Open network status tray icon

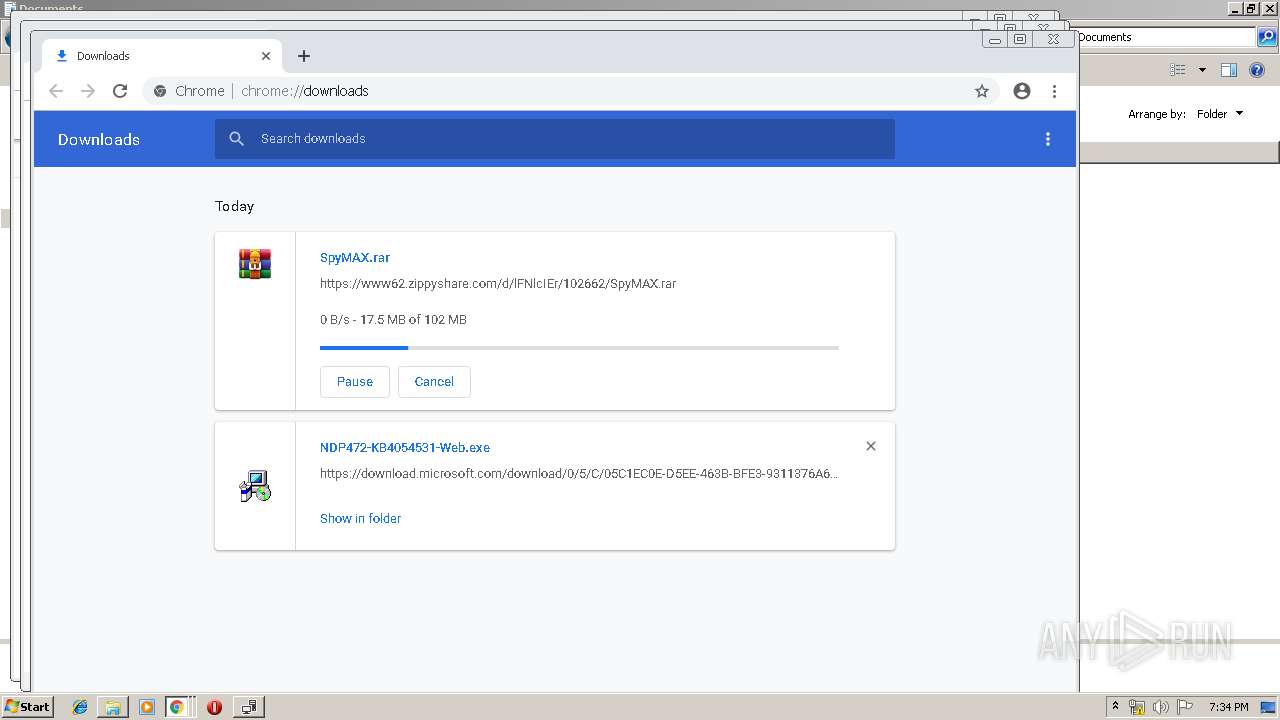point(1137,707)
